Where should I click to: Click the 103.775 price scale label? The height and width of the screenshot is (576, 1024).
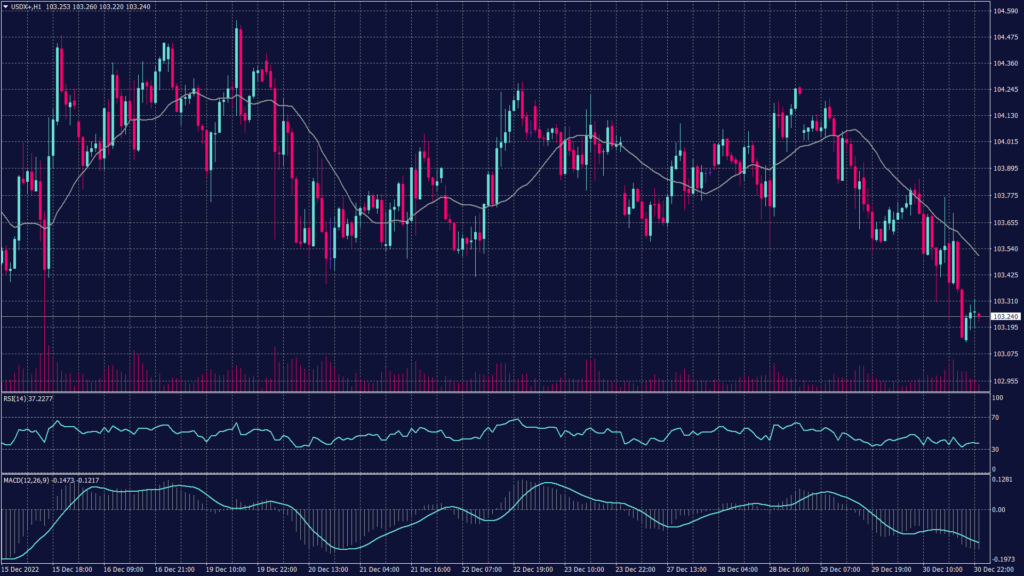[1005, 196]
